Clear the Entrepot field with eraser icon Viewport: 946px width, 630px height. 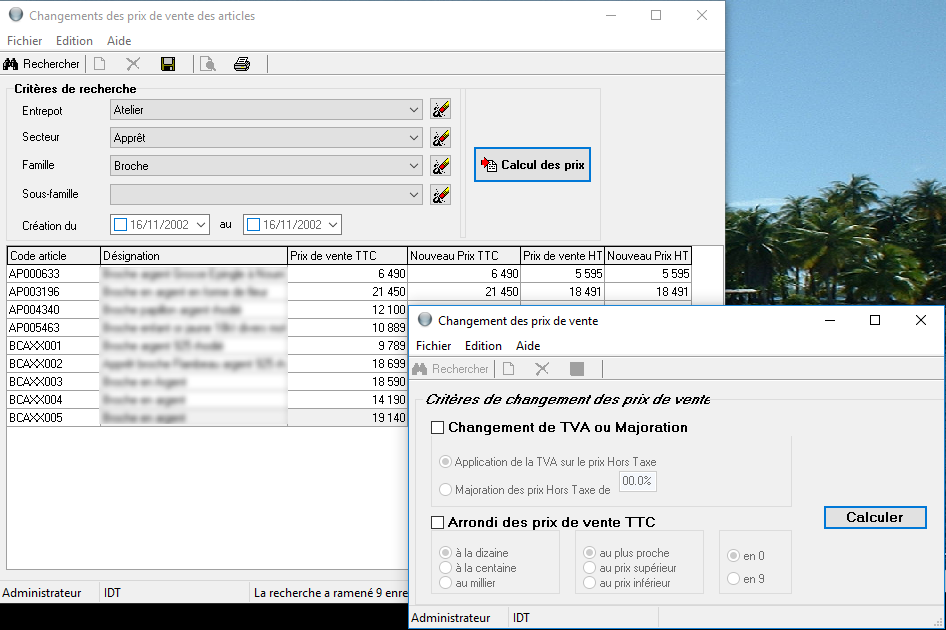(440, 110)
